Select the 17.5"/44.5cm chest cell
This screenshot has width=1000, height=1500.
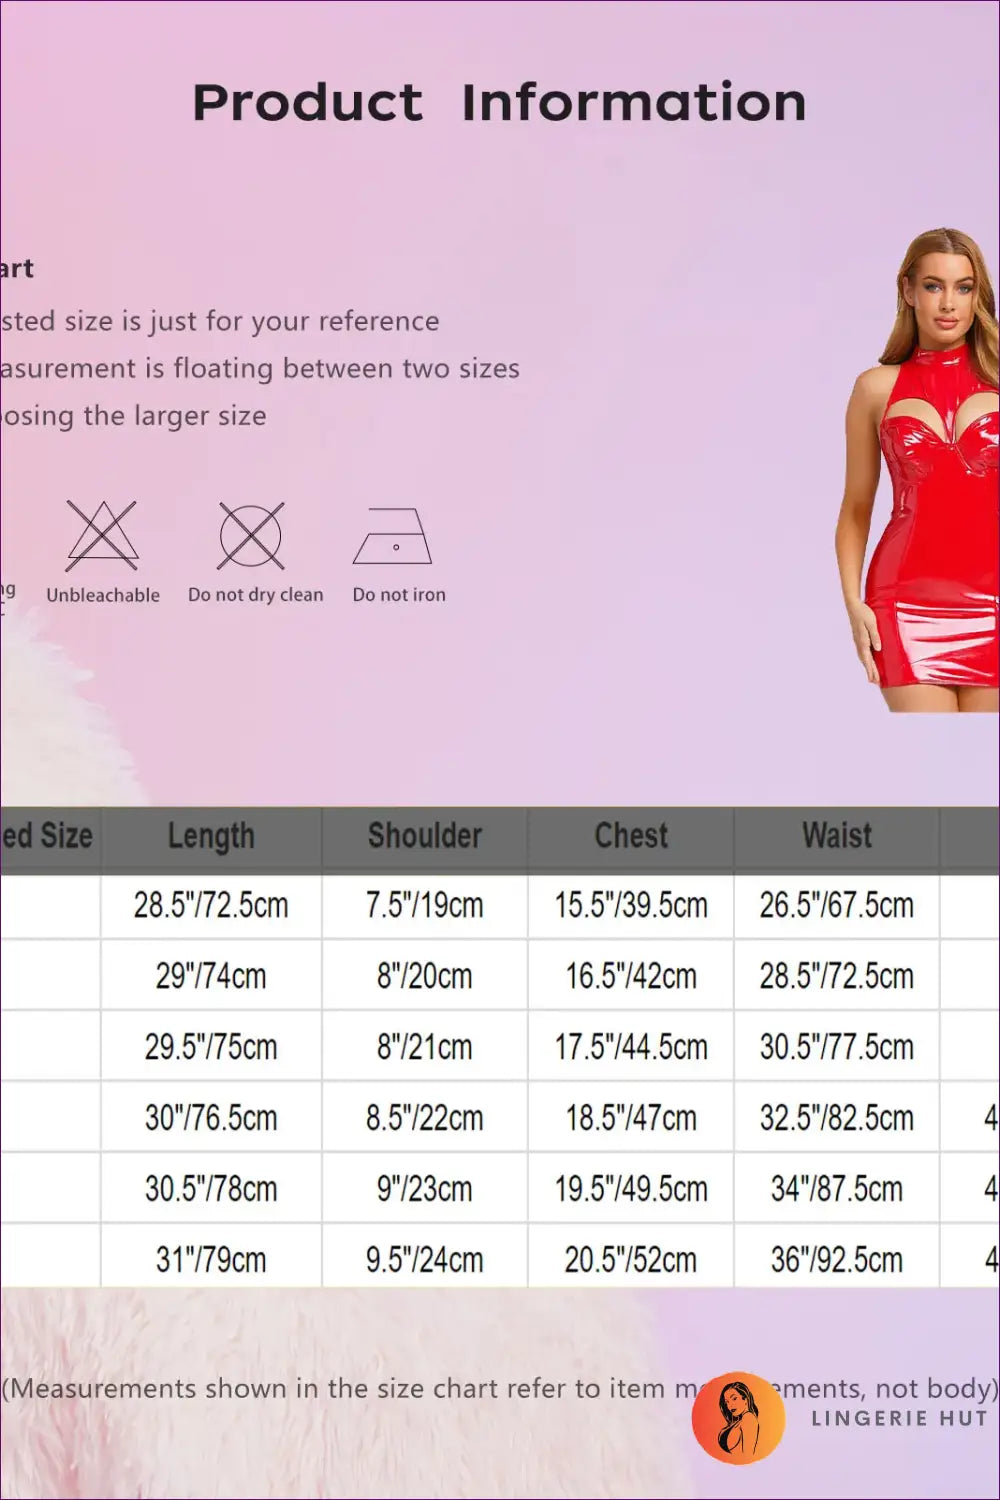pyautogui.click(x=631, y=1047)
